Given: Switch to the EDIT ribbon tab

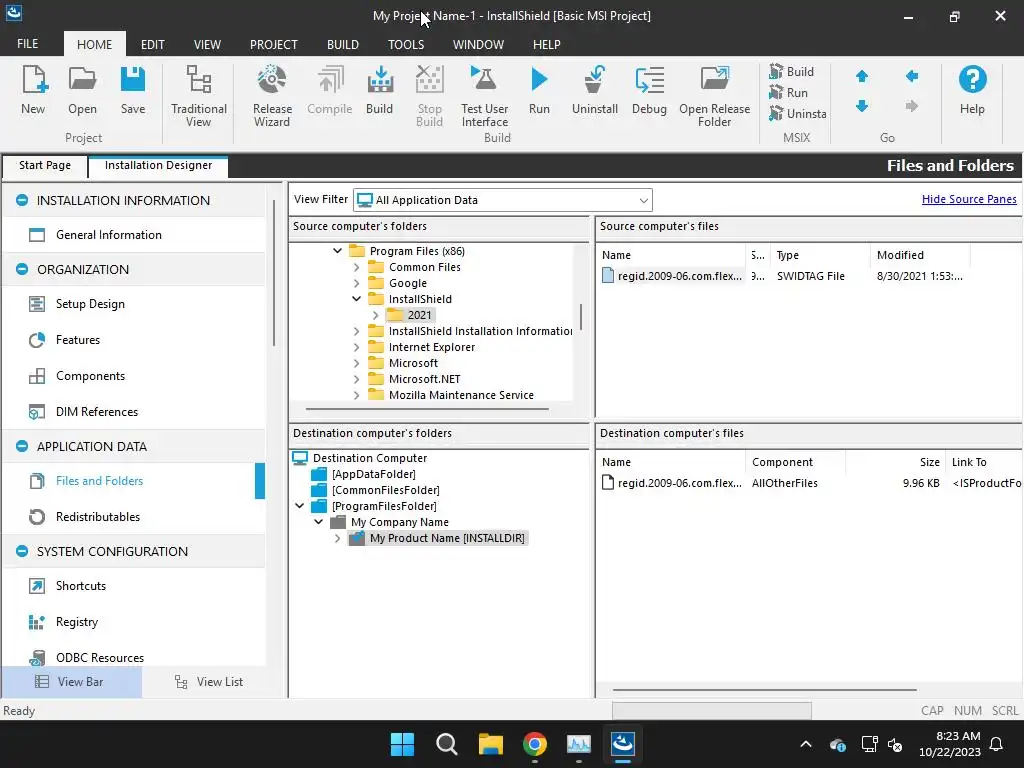Looking at the screenshot, I should pos(152,44).
